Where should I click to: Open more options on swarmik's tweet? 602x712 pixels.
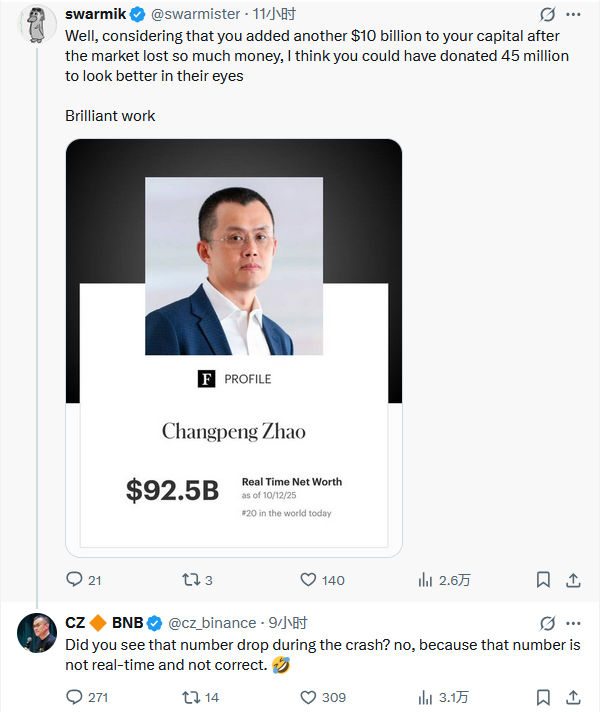[575, 15]
